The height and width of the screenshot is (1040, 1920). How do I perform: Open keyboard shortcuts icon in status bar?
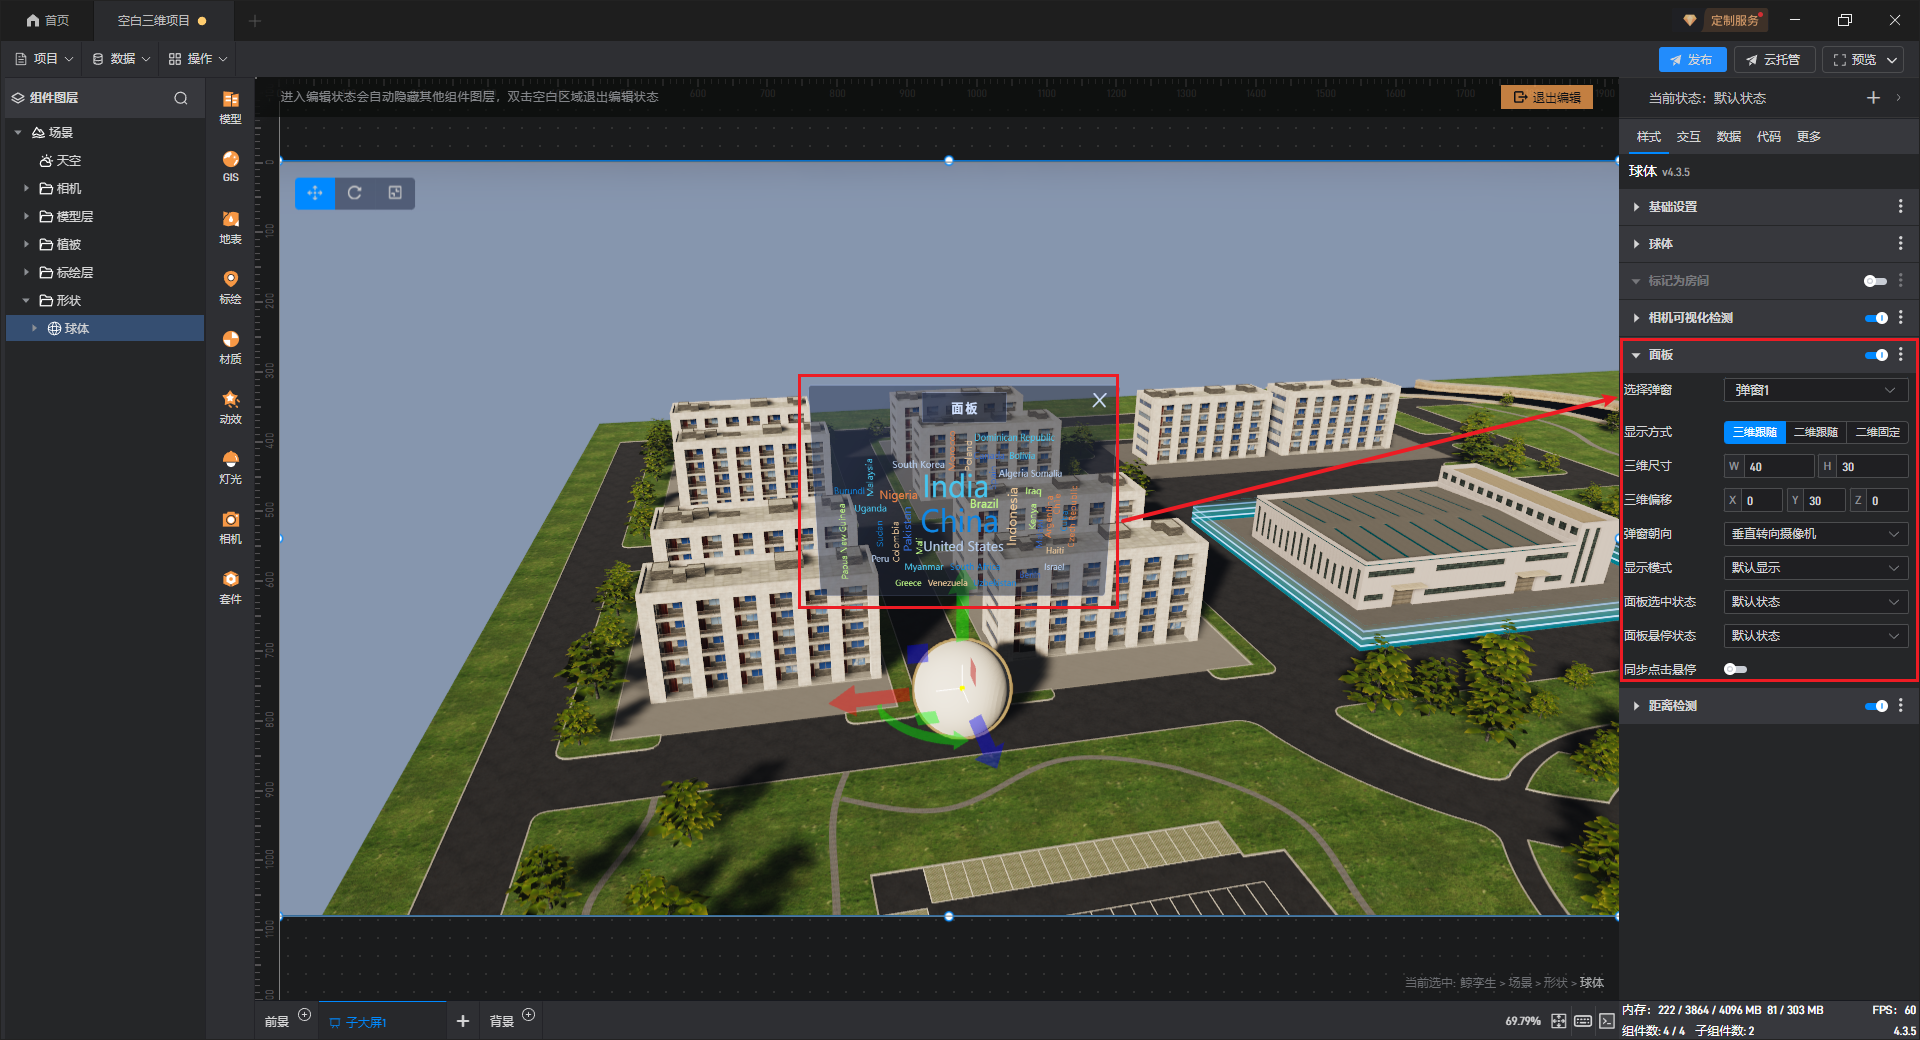(1583, 1021)
